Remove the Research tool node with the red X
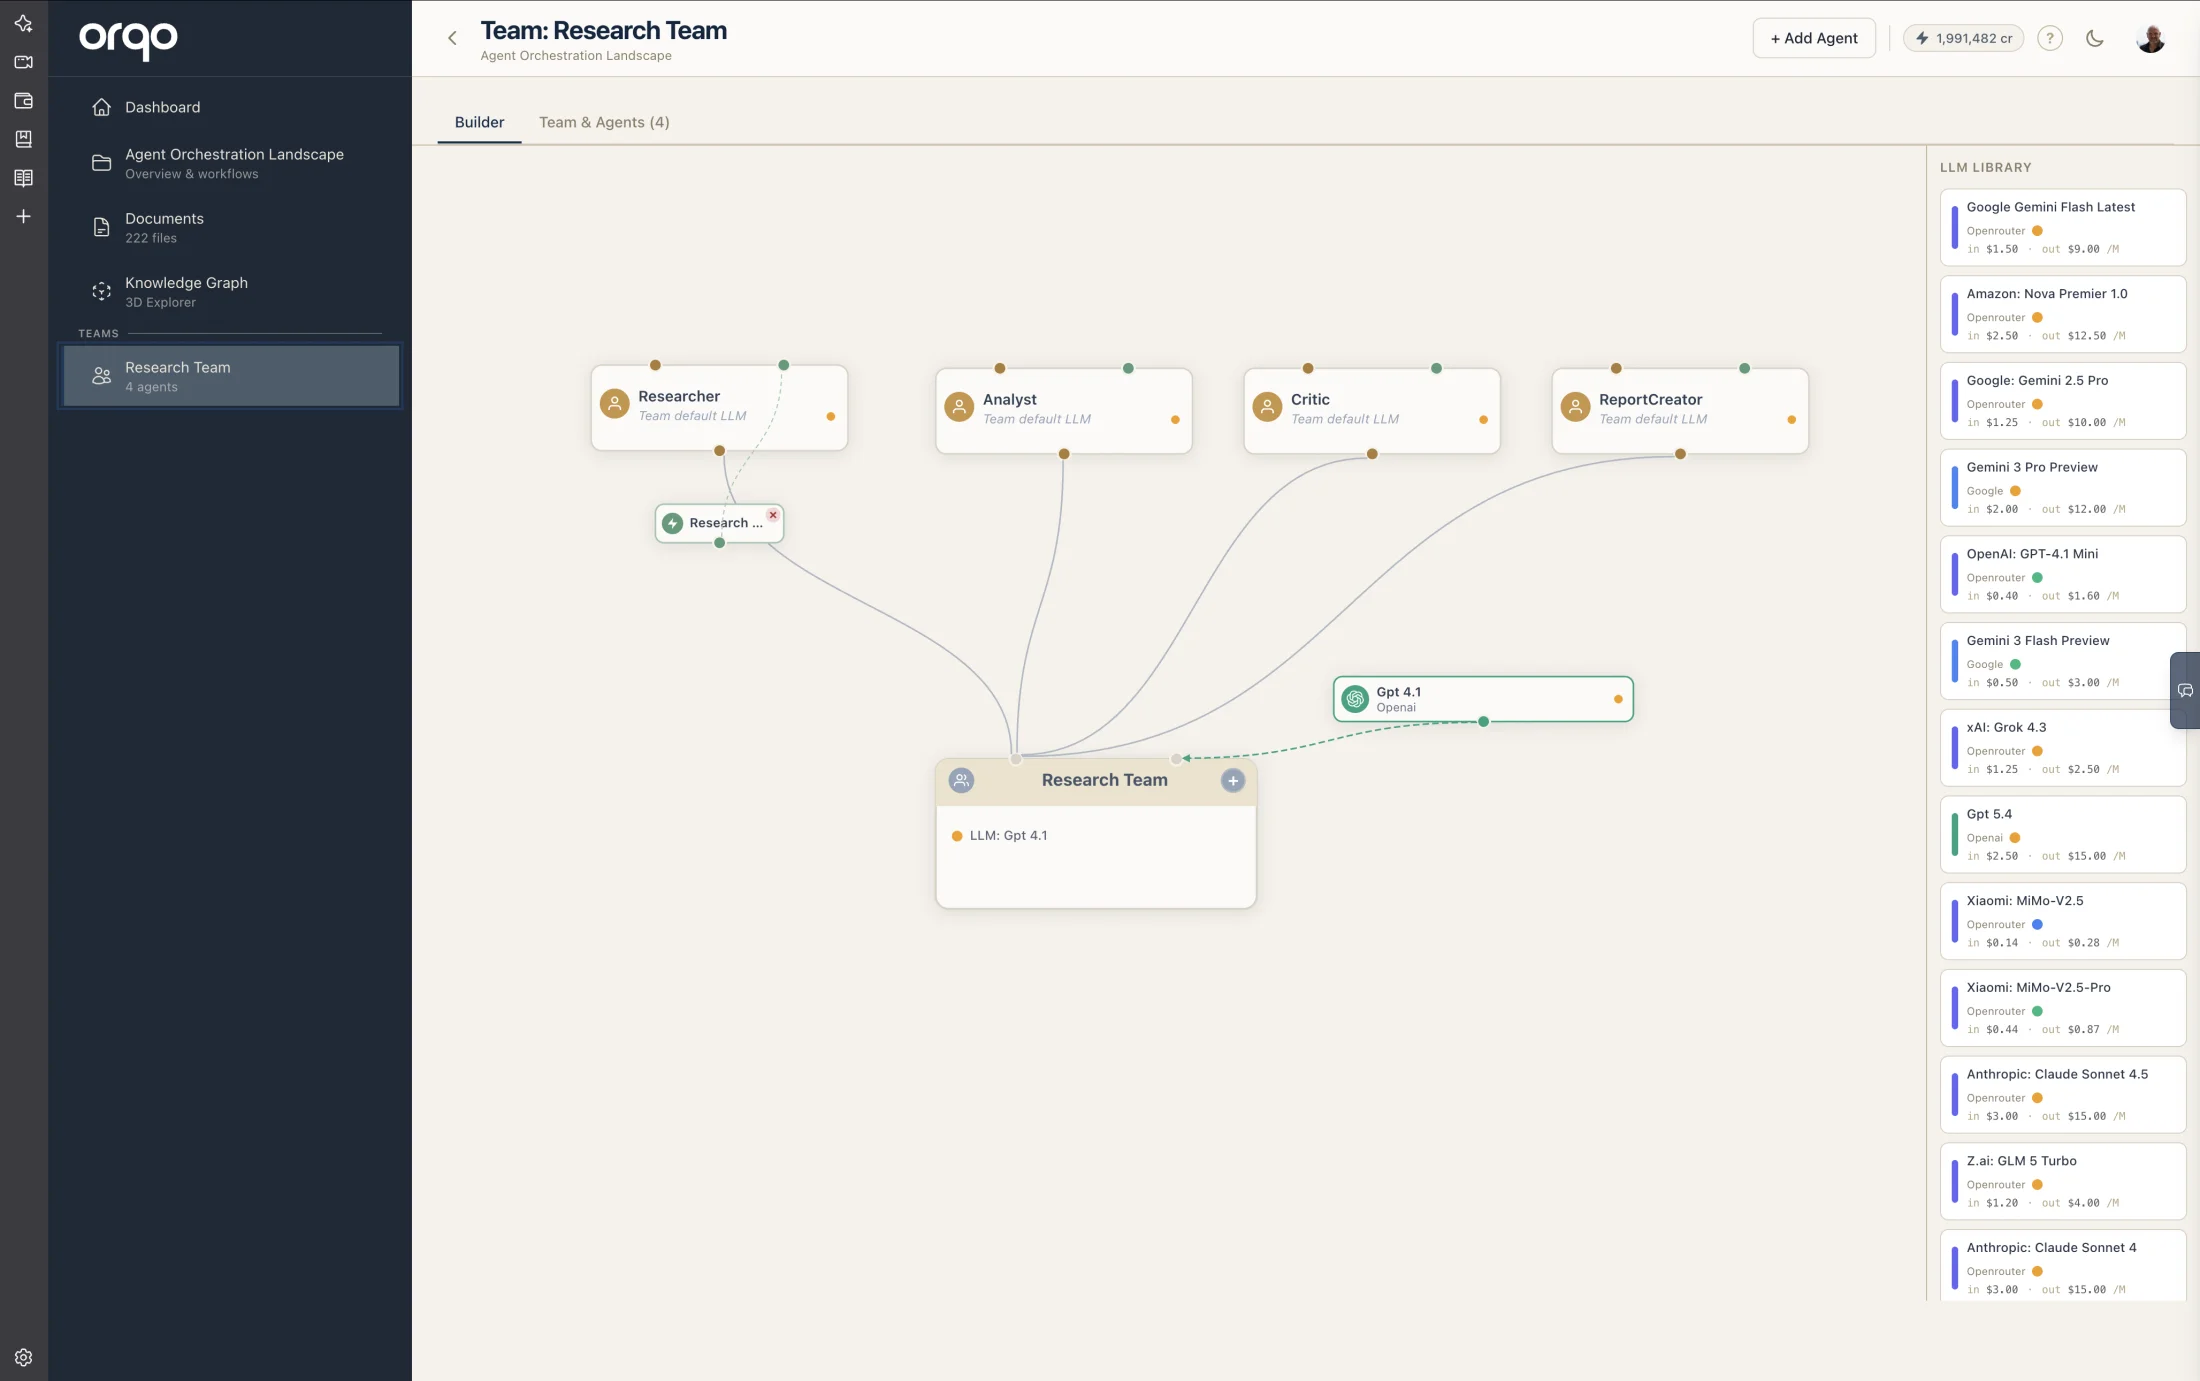This screenshot has width=2200, height=1381. click(x=773, y=515)
